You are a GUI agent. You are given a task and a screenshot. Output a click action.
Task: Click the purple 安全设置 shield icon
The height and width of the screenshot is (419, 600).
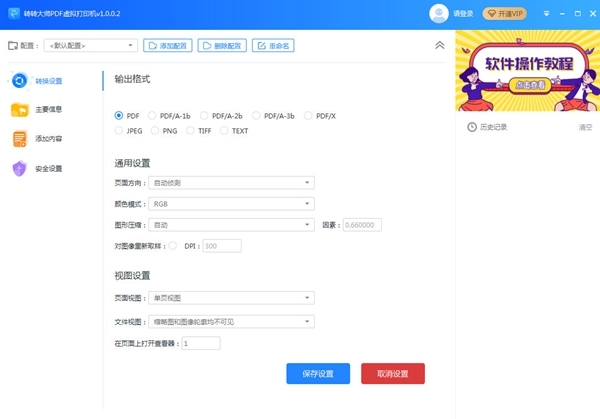pos(20,168)
